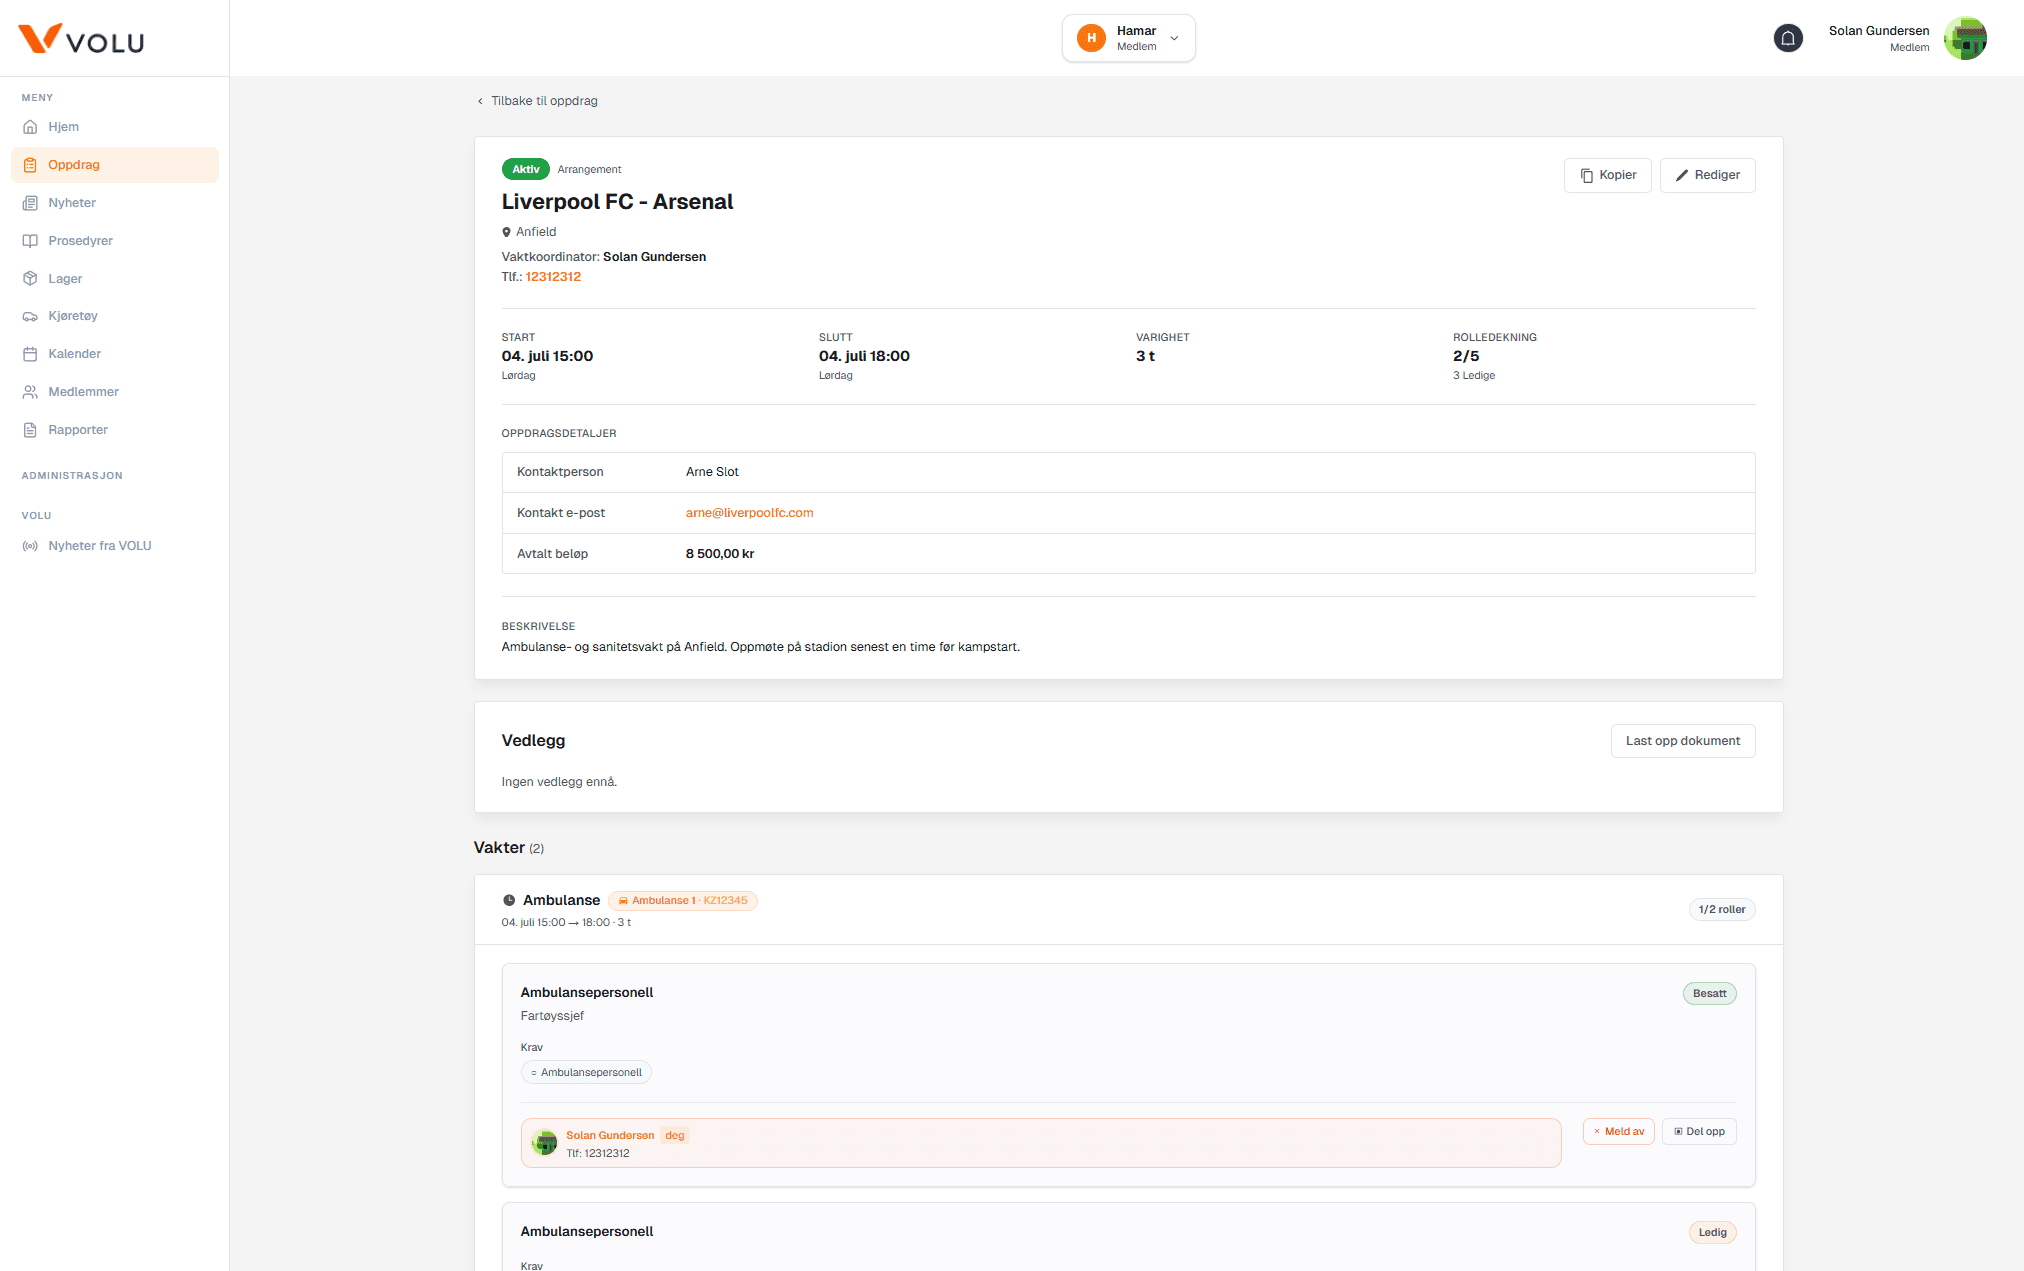Image resolution: width=2024 pixels, height=1271 pixels.
Task: Click Ambulanse 1 KZ12345 vehicle tag
Action: [x=683, y=901]
